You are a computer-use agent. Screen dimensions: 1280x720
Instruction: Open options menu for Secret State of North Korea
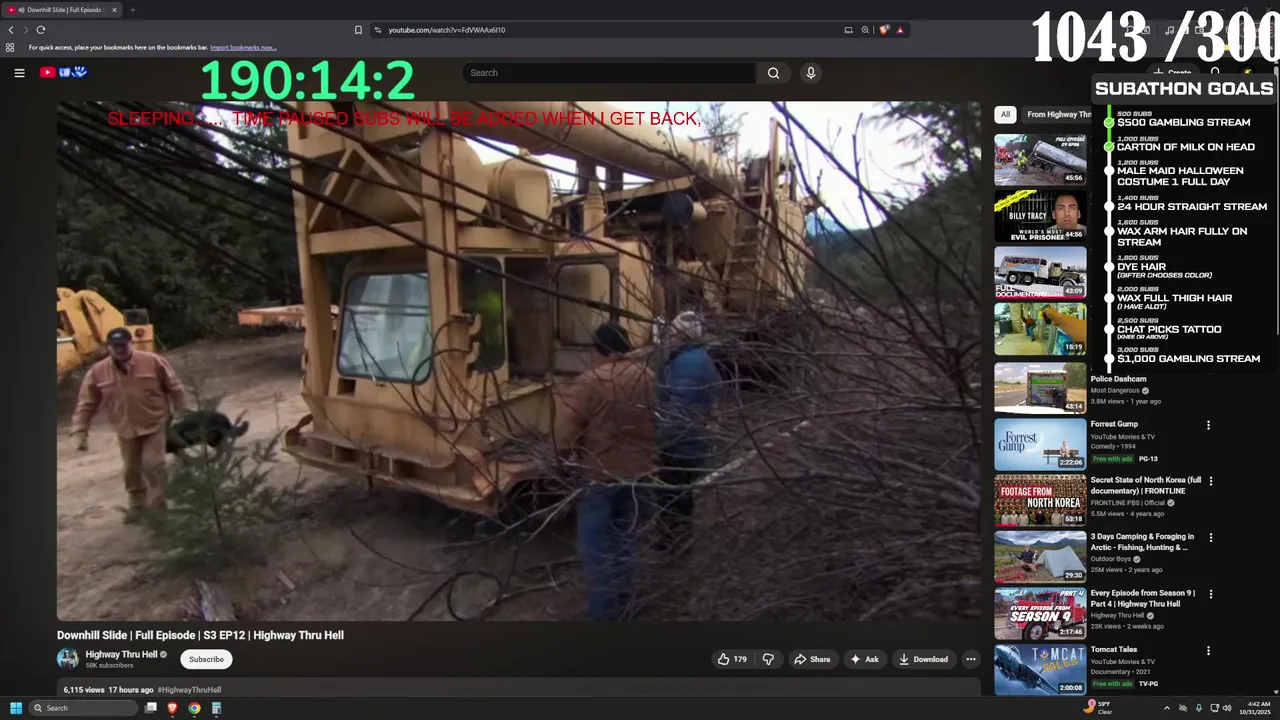pyautogui.click(x=1211, y=481)
